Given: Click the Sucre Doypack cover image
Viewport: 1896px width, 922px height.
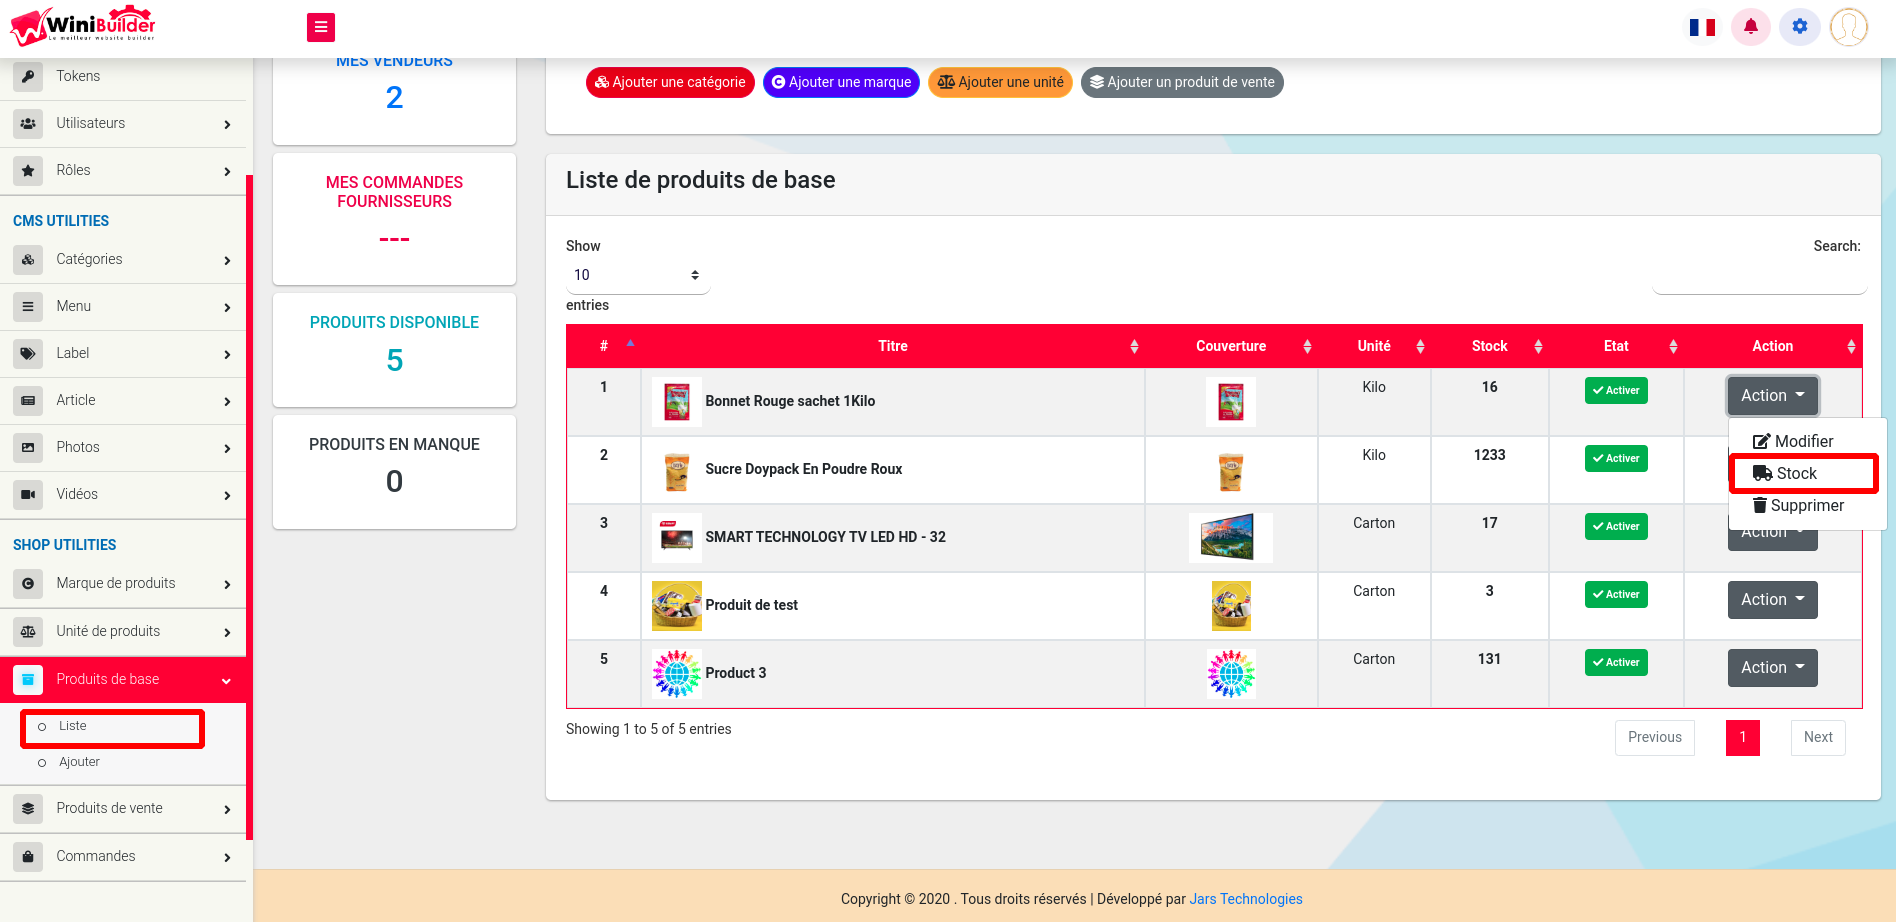Looking at the screenshot, I should tap(1231, 470).
